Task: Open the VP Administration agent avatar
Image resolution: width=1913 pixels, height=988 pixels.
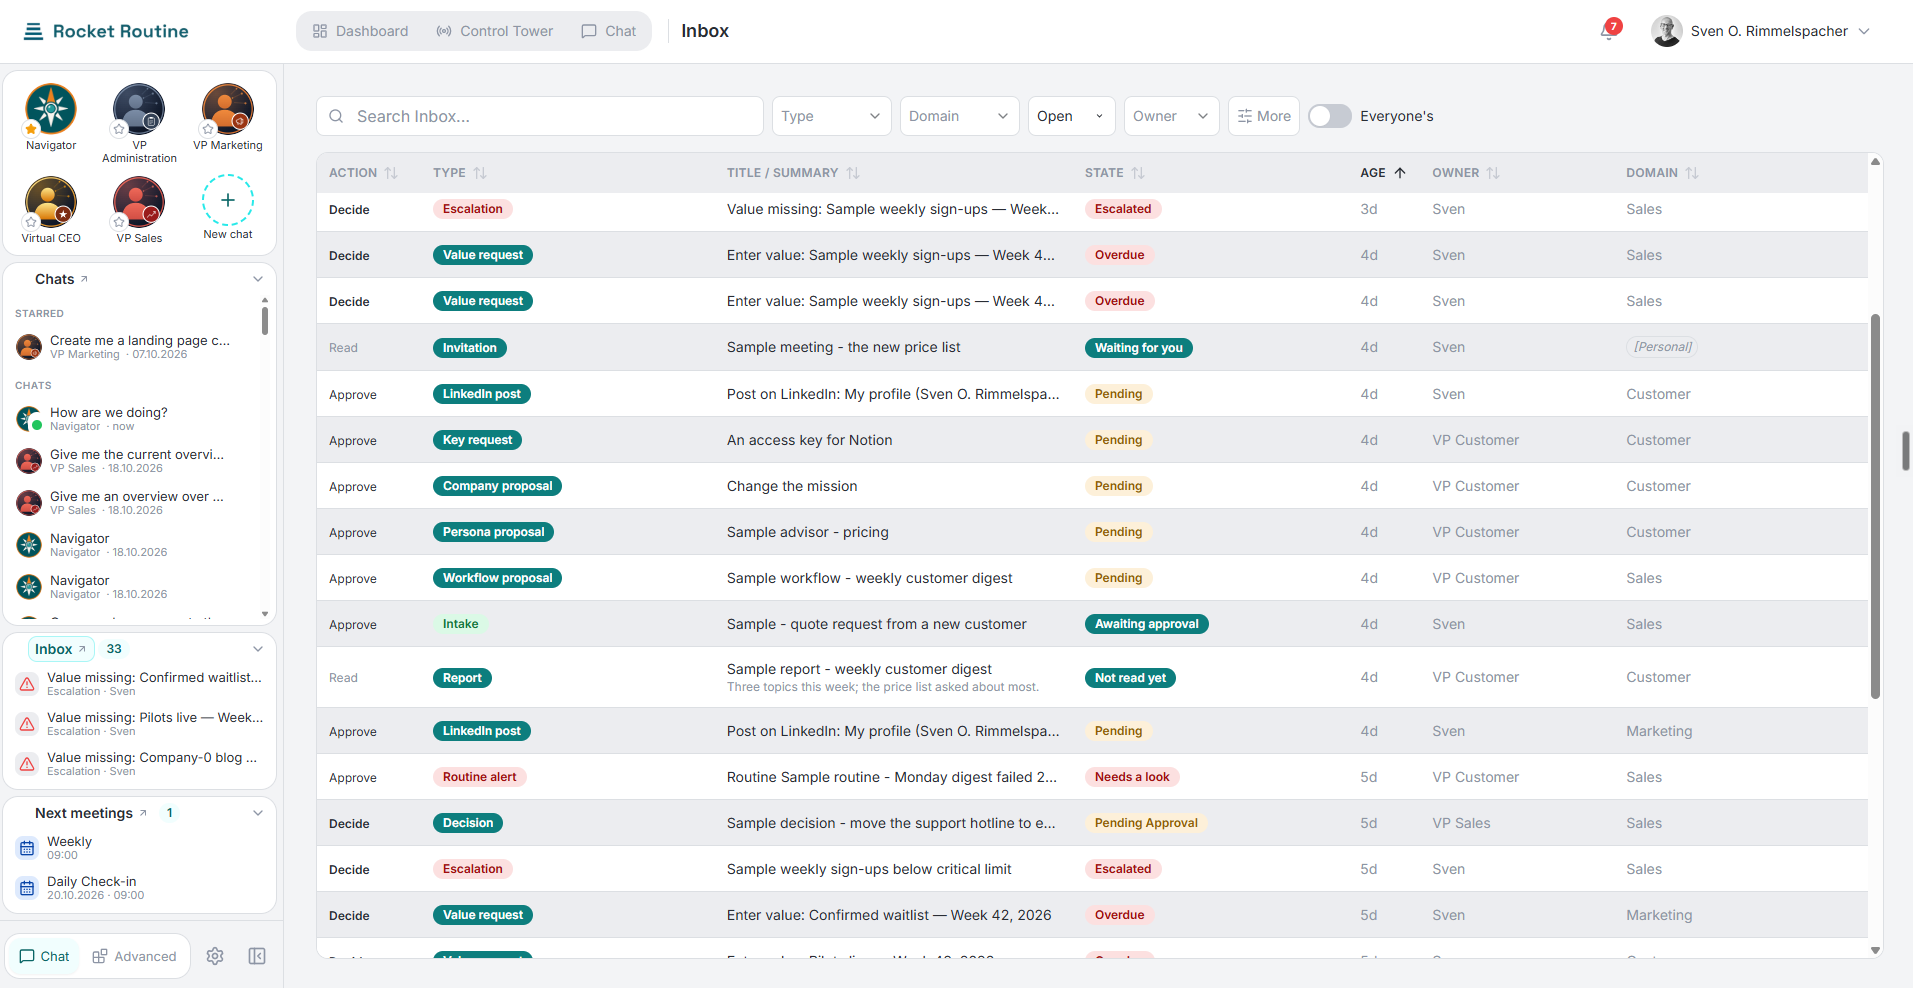Action: (x=139, y=109)
